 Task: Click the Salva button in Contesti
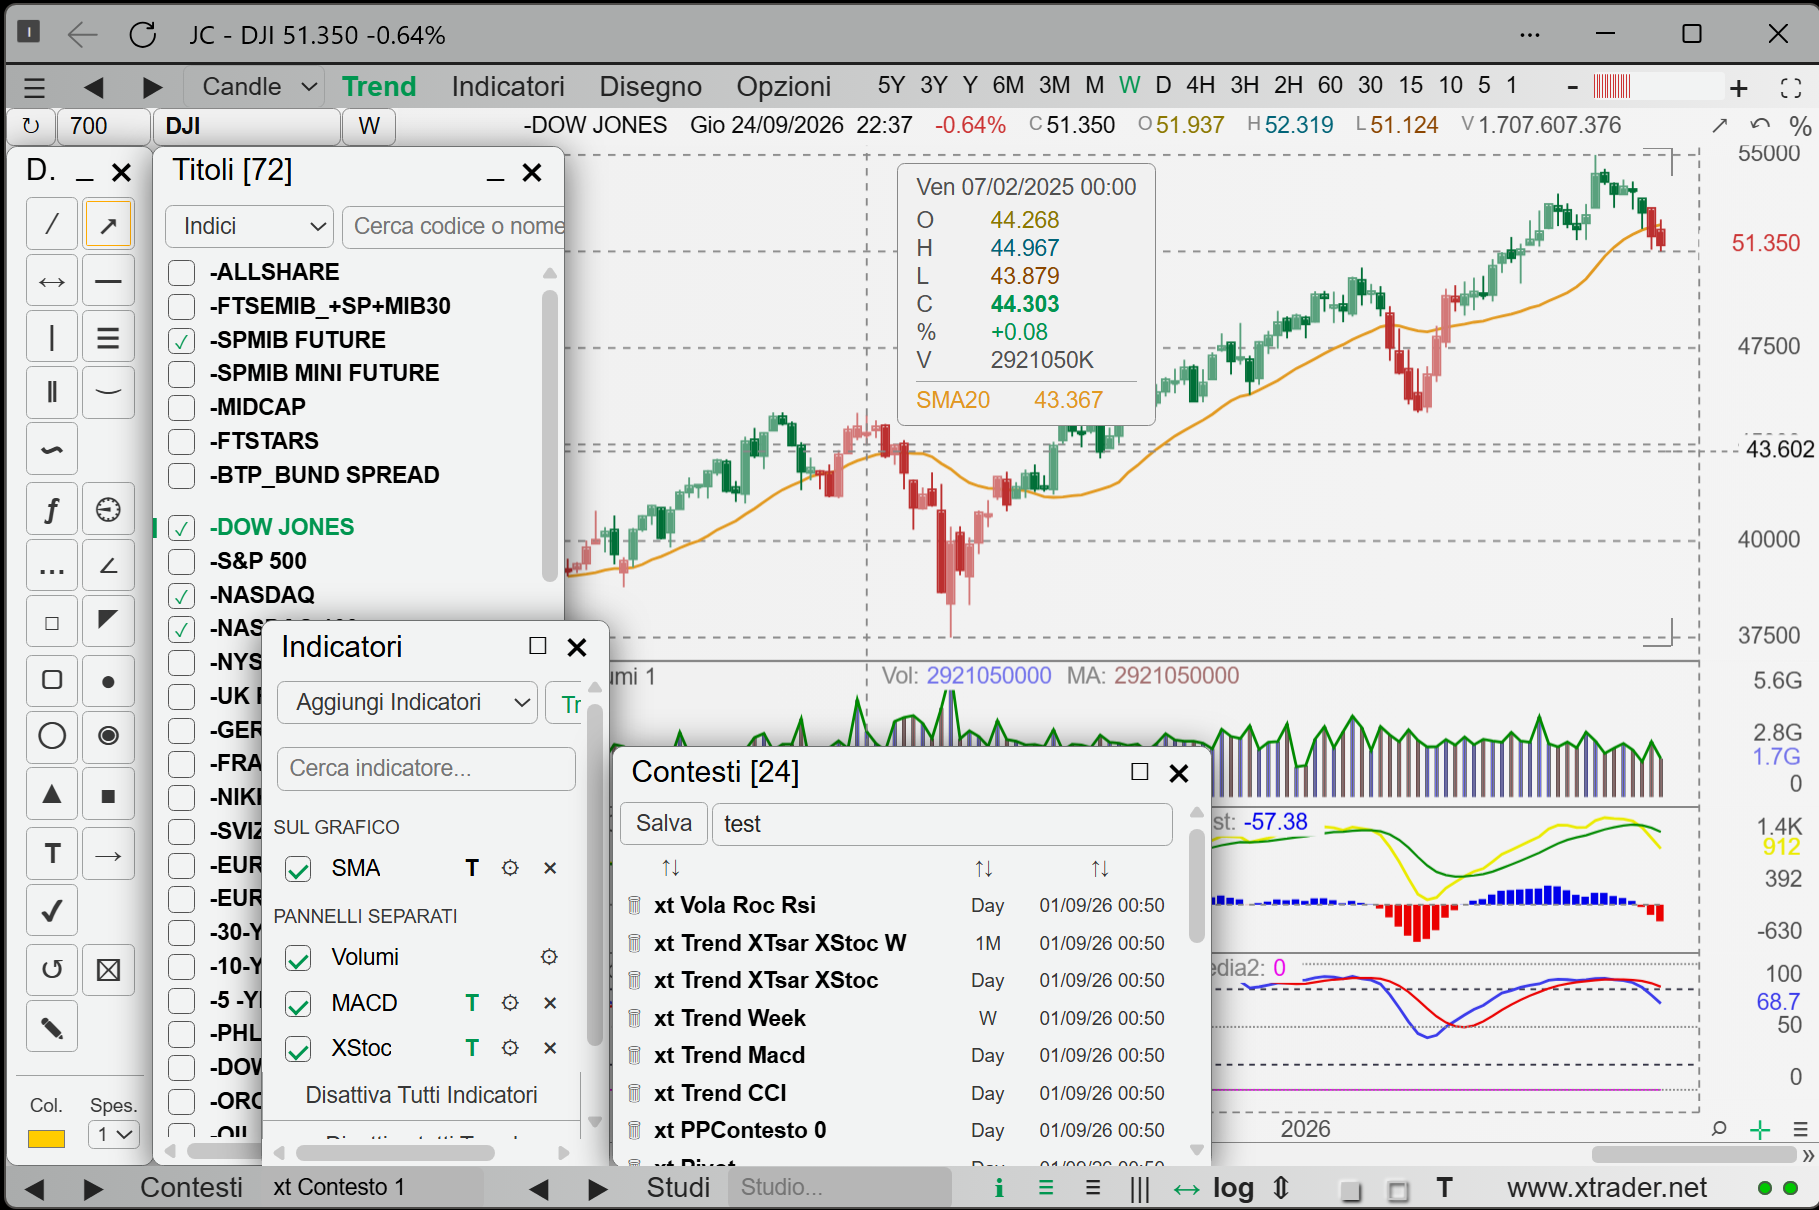[x=664, y=823]
